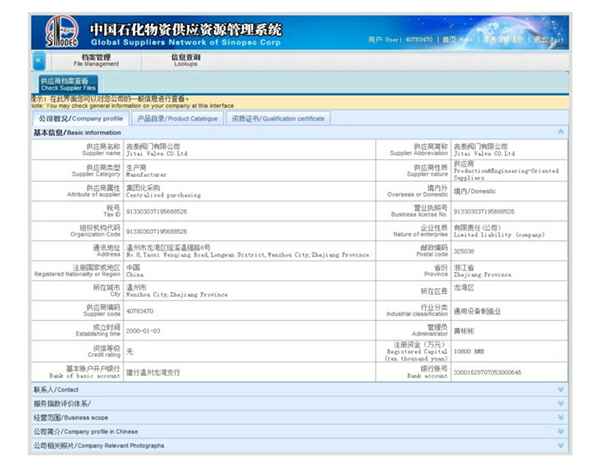Click the Basic Information section header
The height and width of the screenshot is (467, 600).
[78, 132]
